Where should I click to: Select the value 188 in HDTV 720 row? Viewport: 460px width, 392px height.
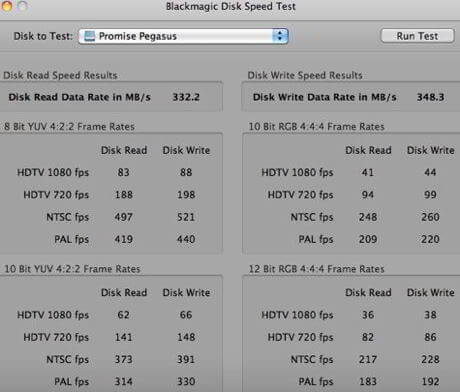pyautogui.click(x=124, y=195)
